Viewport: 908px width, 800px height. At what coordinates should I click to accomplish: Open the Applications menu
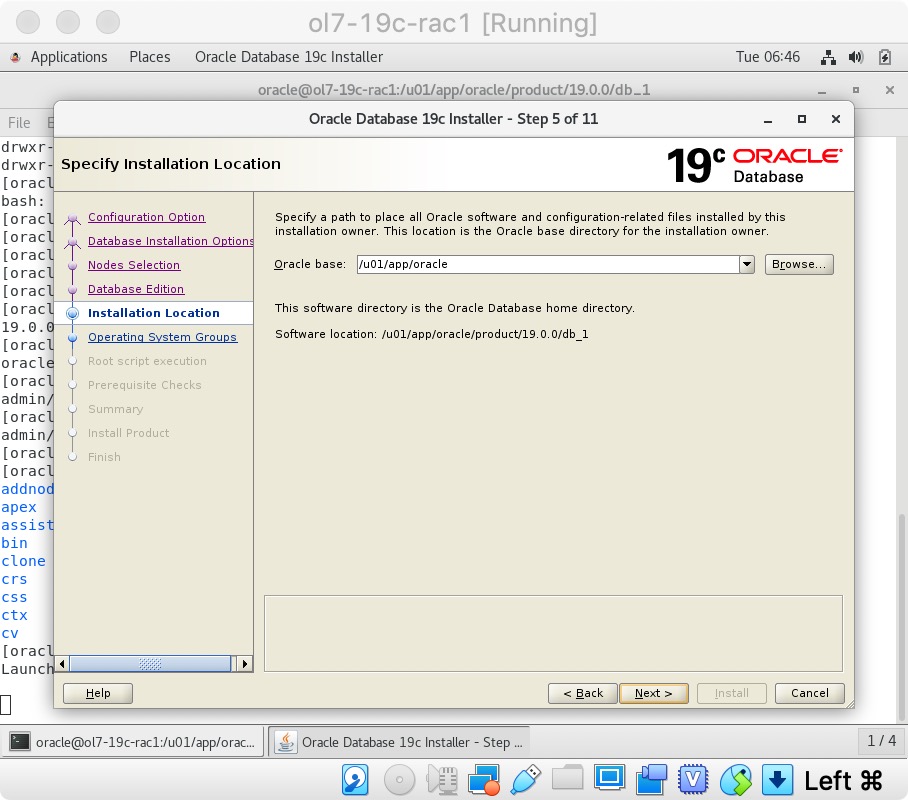click(x=69, y=57)
